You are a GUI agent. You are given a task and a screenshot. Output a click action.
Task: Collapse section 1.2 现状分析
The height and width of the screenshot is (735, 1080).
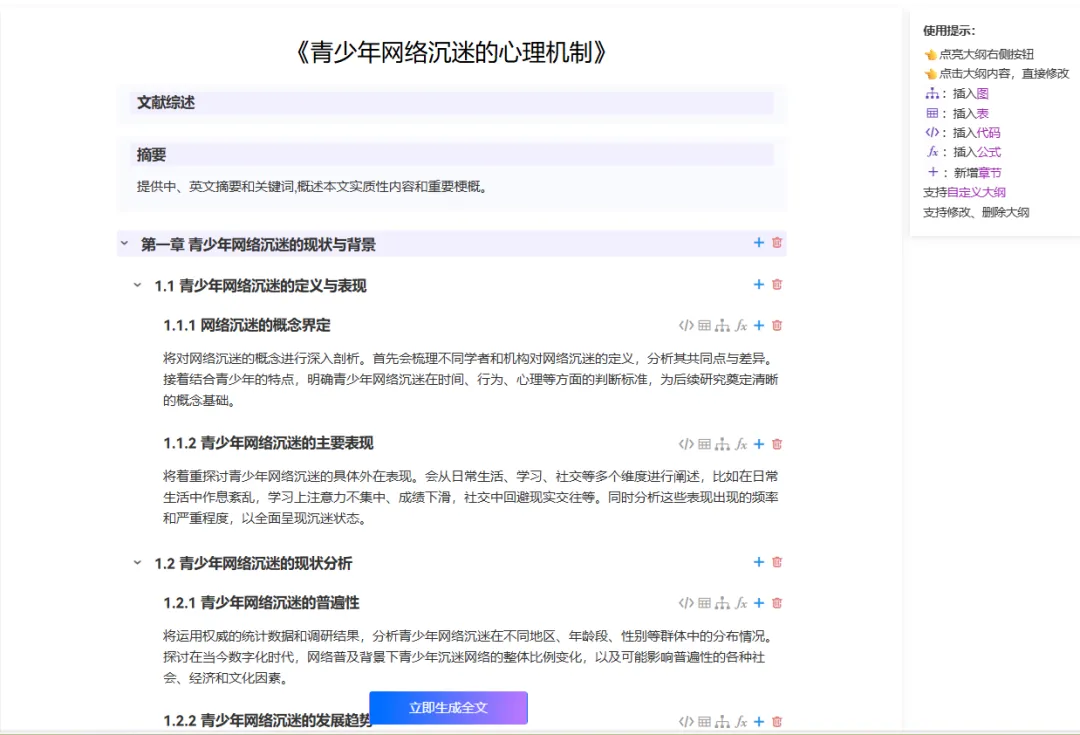pyautogui.click(x=138, y=563)
